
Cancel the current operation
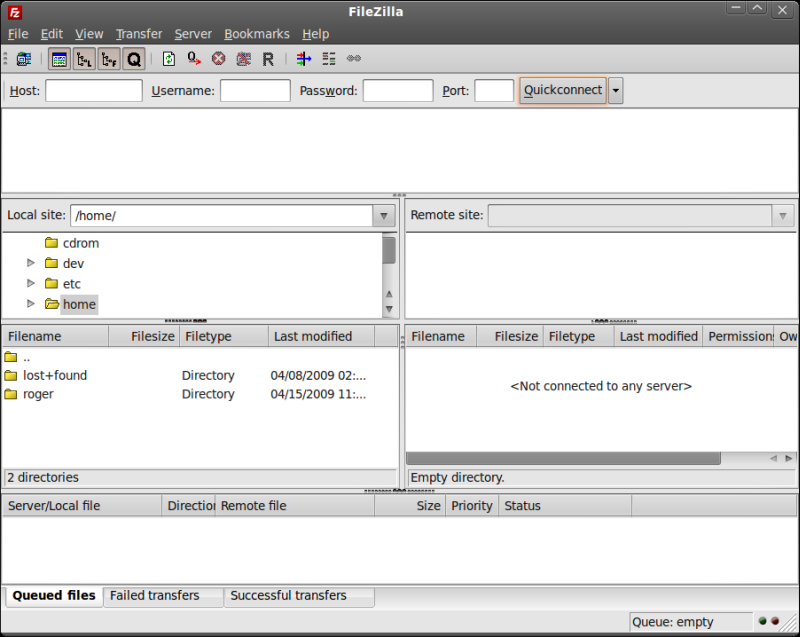click(x=218, y=58)
